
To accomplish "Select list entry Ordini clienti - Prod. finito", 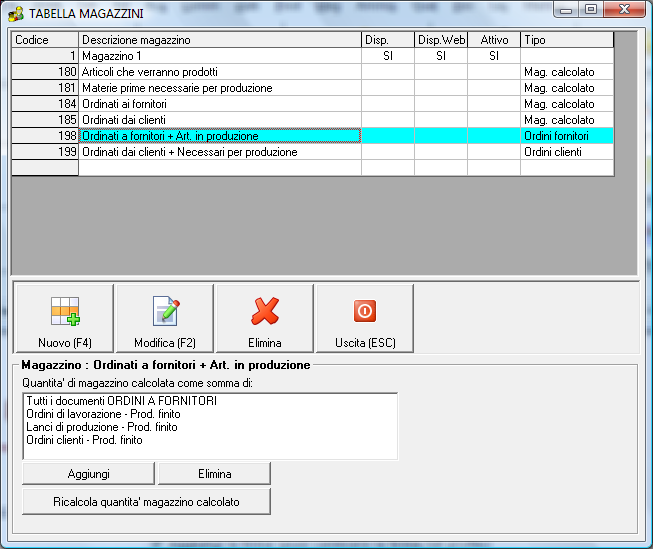I will point(84,440).
